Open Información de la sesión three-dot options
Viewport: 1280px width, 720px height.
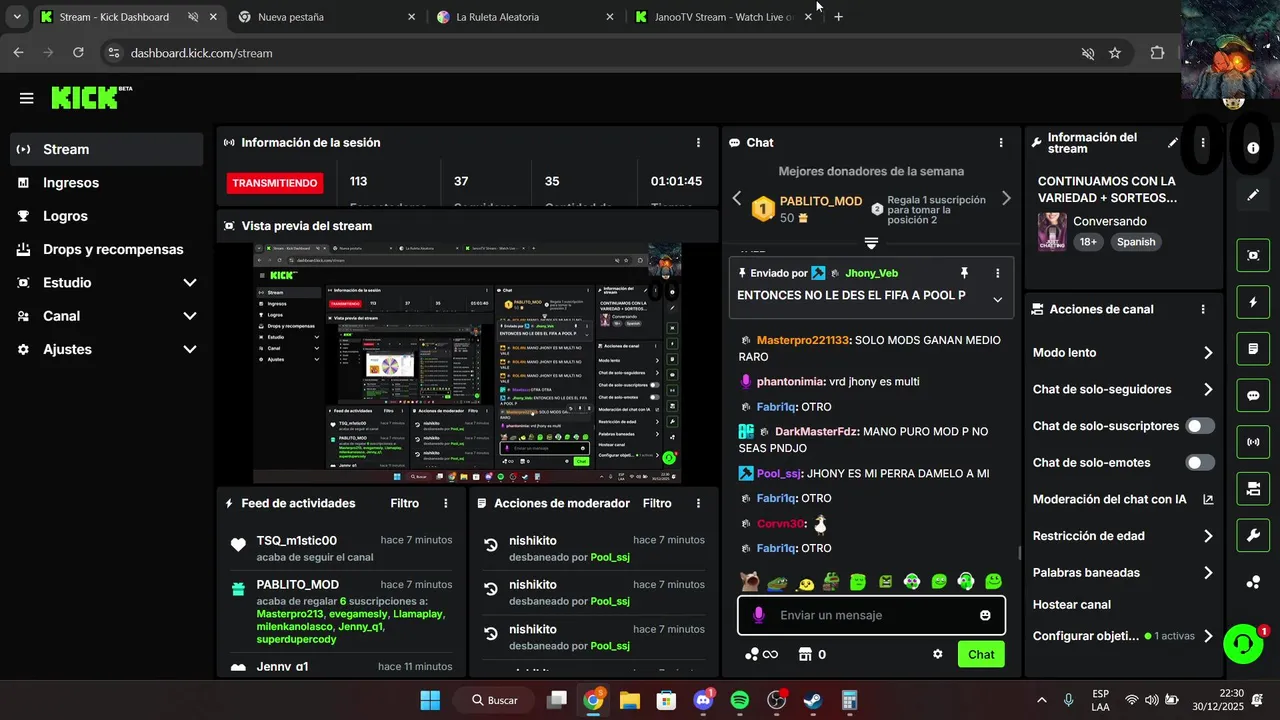698,143
